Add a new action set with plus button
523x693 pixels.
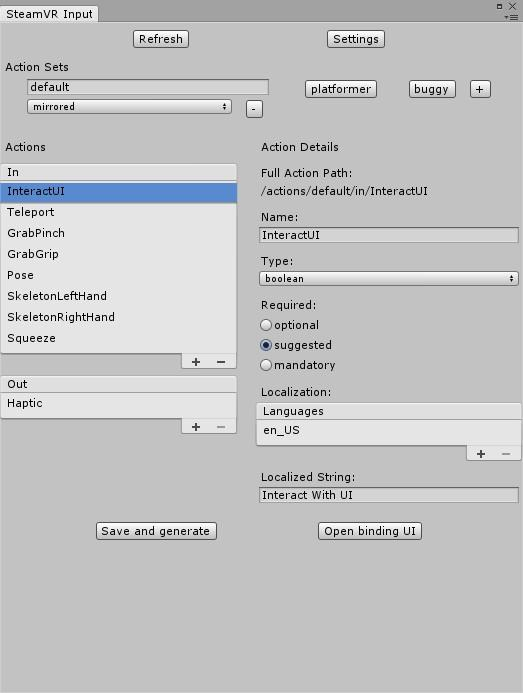[480, 89]
